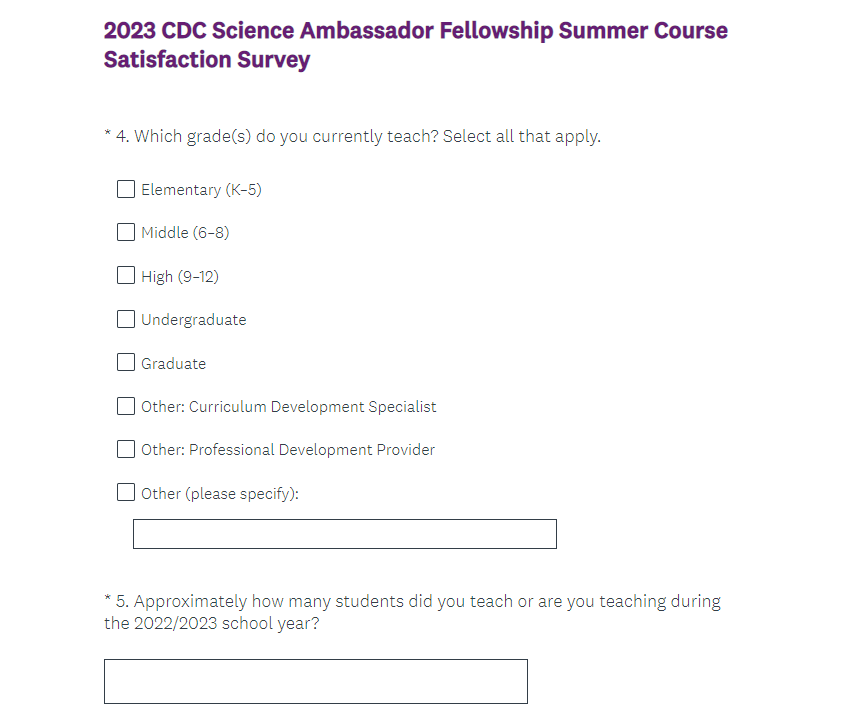
Task: Check the Curriculum Development Specialist box
Action: point(126,406)
